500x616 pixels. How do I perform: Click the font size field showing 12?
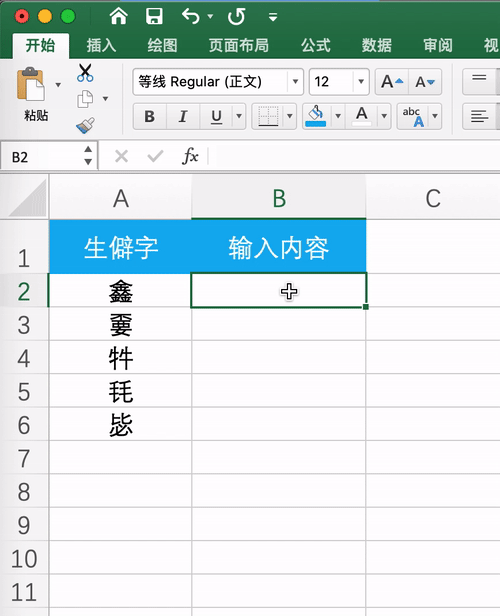331,82
